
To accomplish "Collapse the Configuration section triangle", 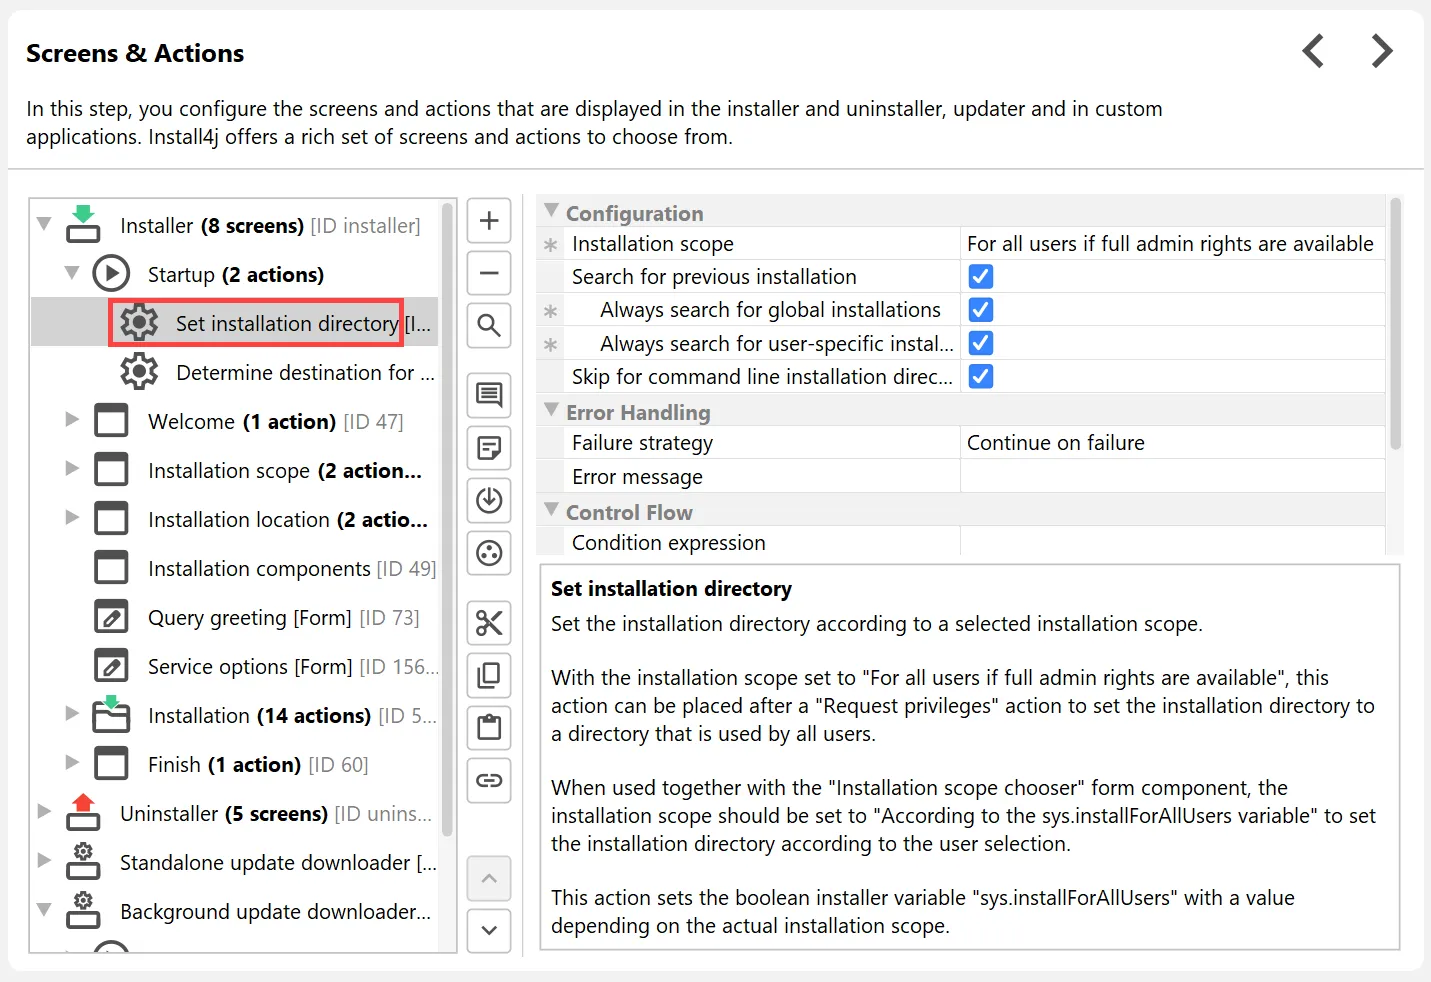I will pyautogui.click(x=551, y=212).
